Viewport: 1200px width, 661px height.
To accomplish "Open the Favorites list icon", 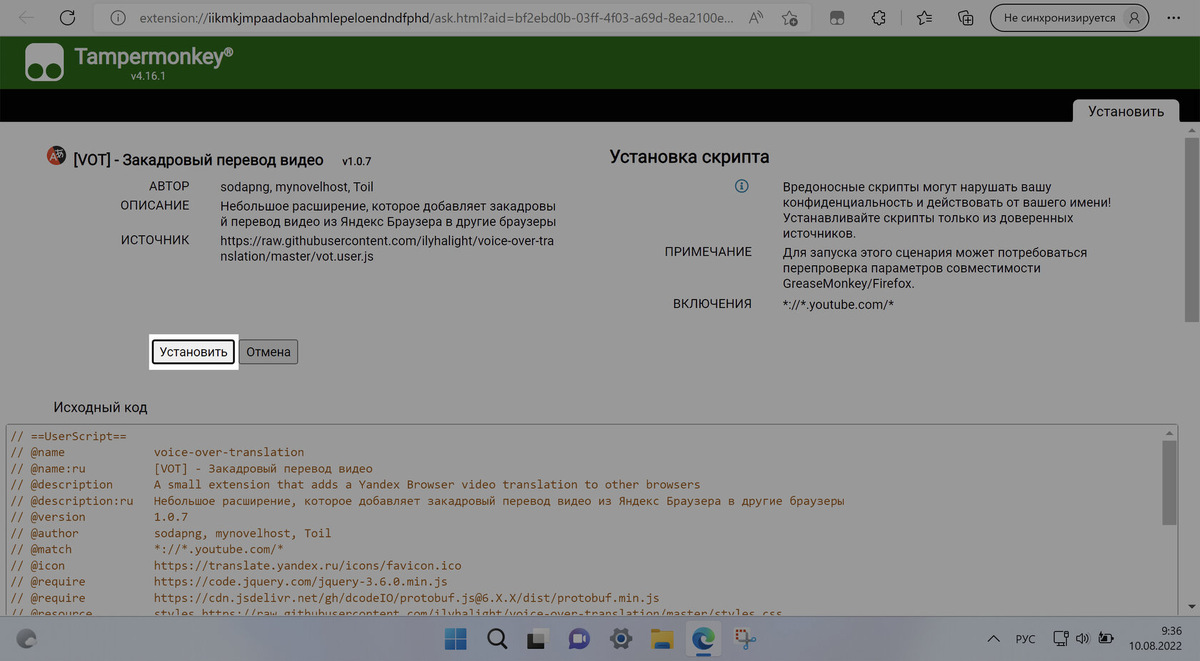I will (924, 18).
